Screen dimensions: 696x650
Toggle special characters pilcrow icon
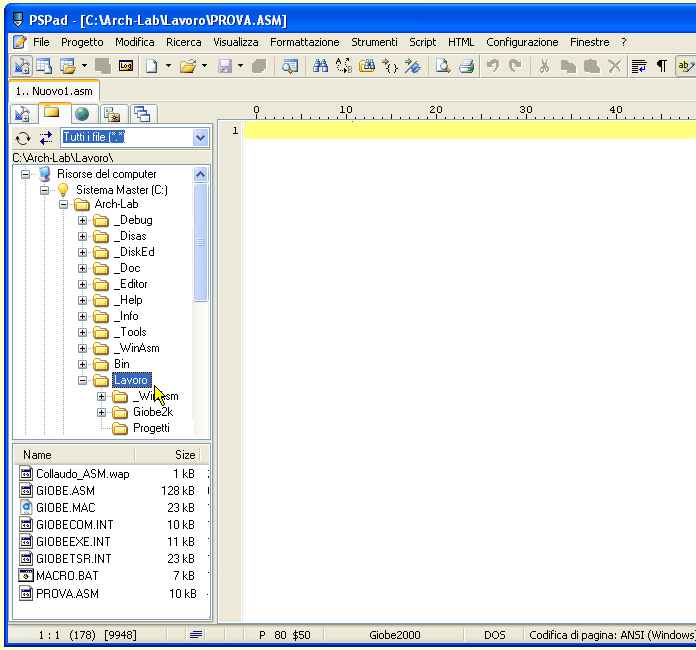pos(662,67)
